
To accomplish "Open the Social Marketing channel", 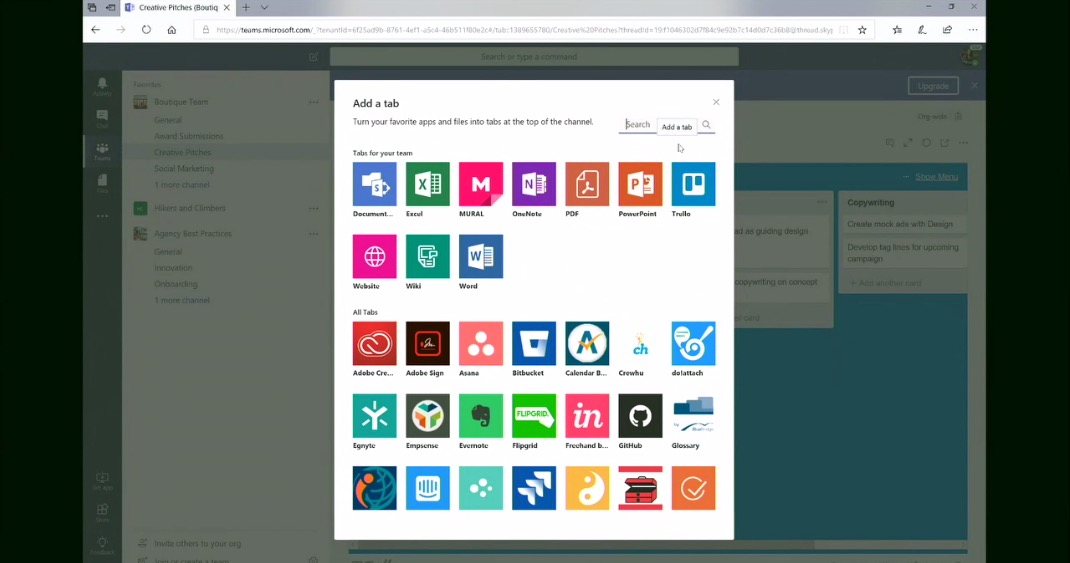I will point(184,169).
